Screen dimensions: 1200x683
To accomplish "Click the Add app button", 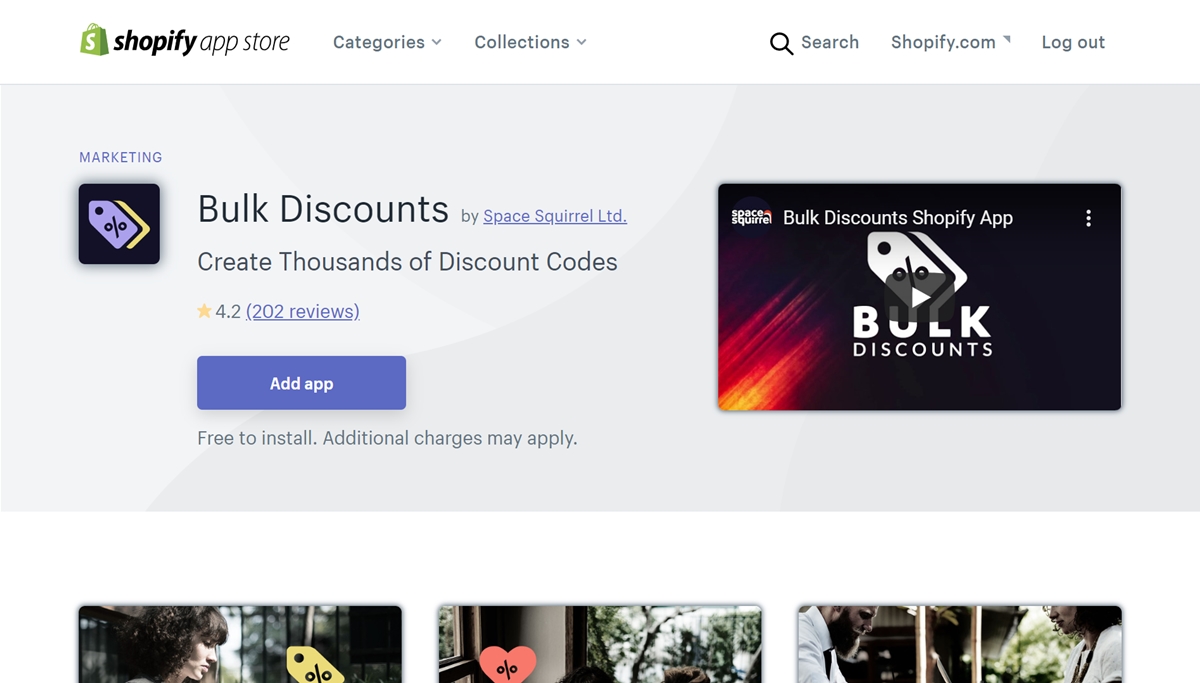I will pyautogui.click(x=301, y=383).
